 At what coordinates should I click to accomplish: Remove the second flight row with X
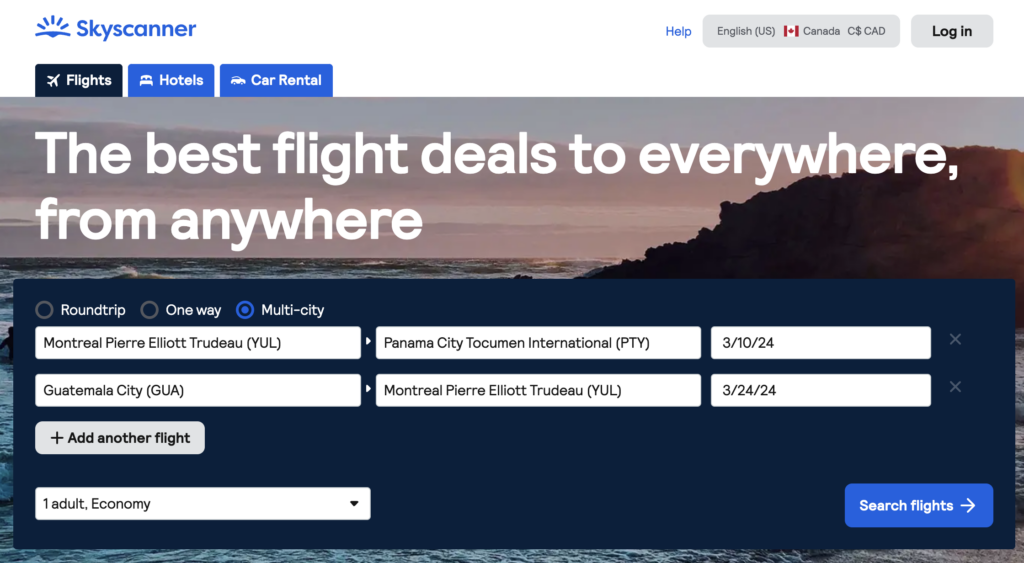point(955,387)
